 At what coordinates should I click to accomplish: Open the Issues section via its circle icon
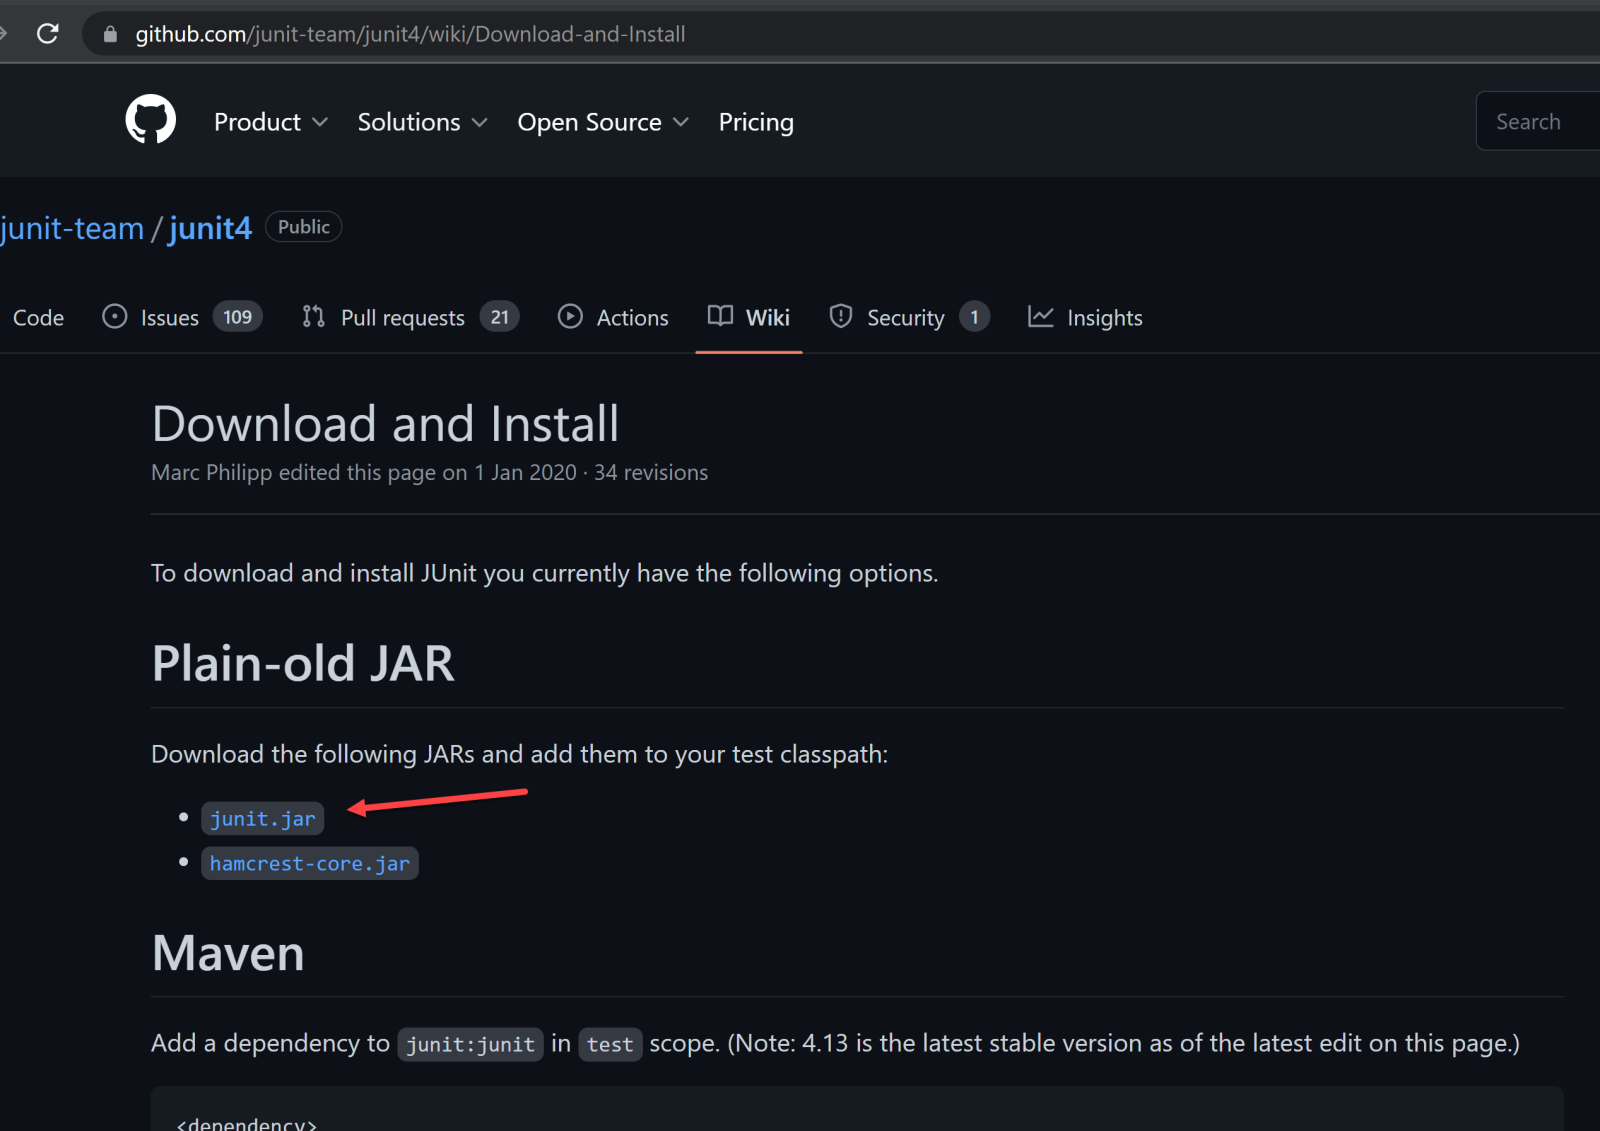[x=113, y=317]
